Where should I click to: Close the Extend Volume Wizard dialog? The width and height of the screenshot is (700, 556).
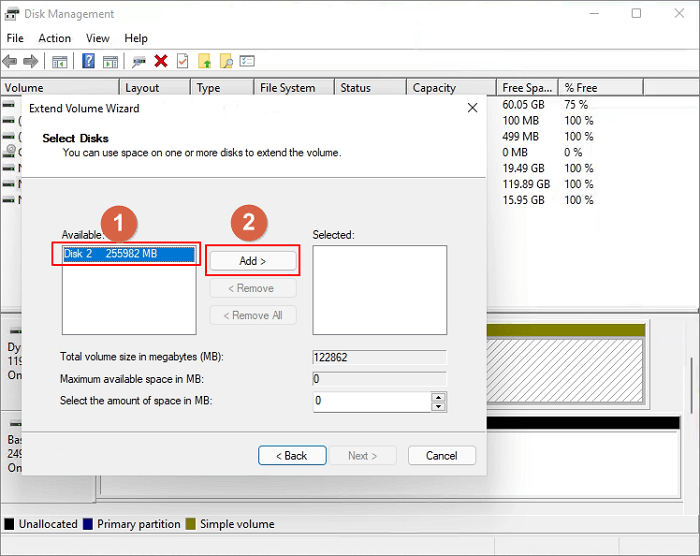click(472, 108)
